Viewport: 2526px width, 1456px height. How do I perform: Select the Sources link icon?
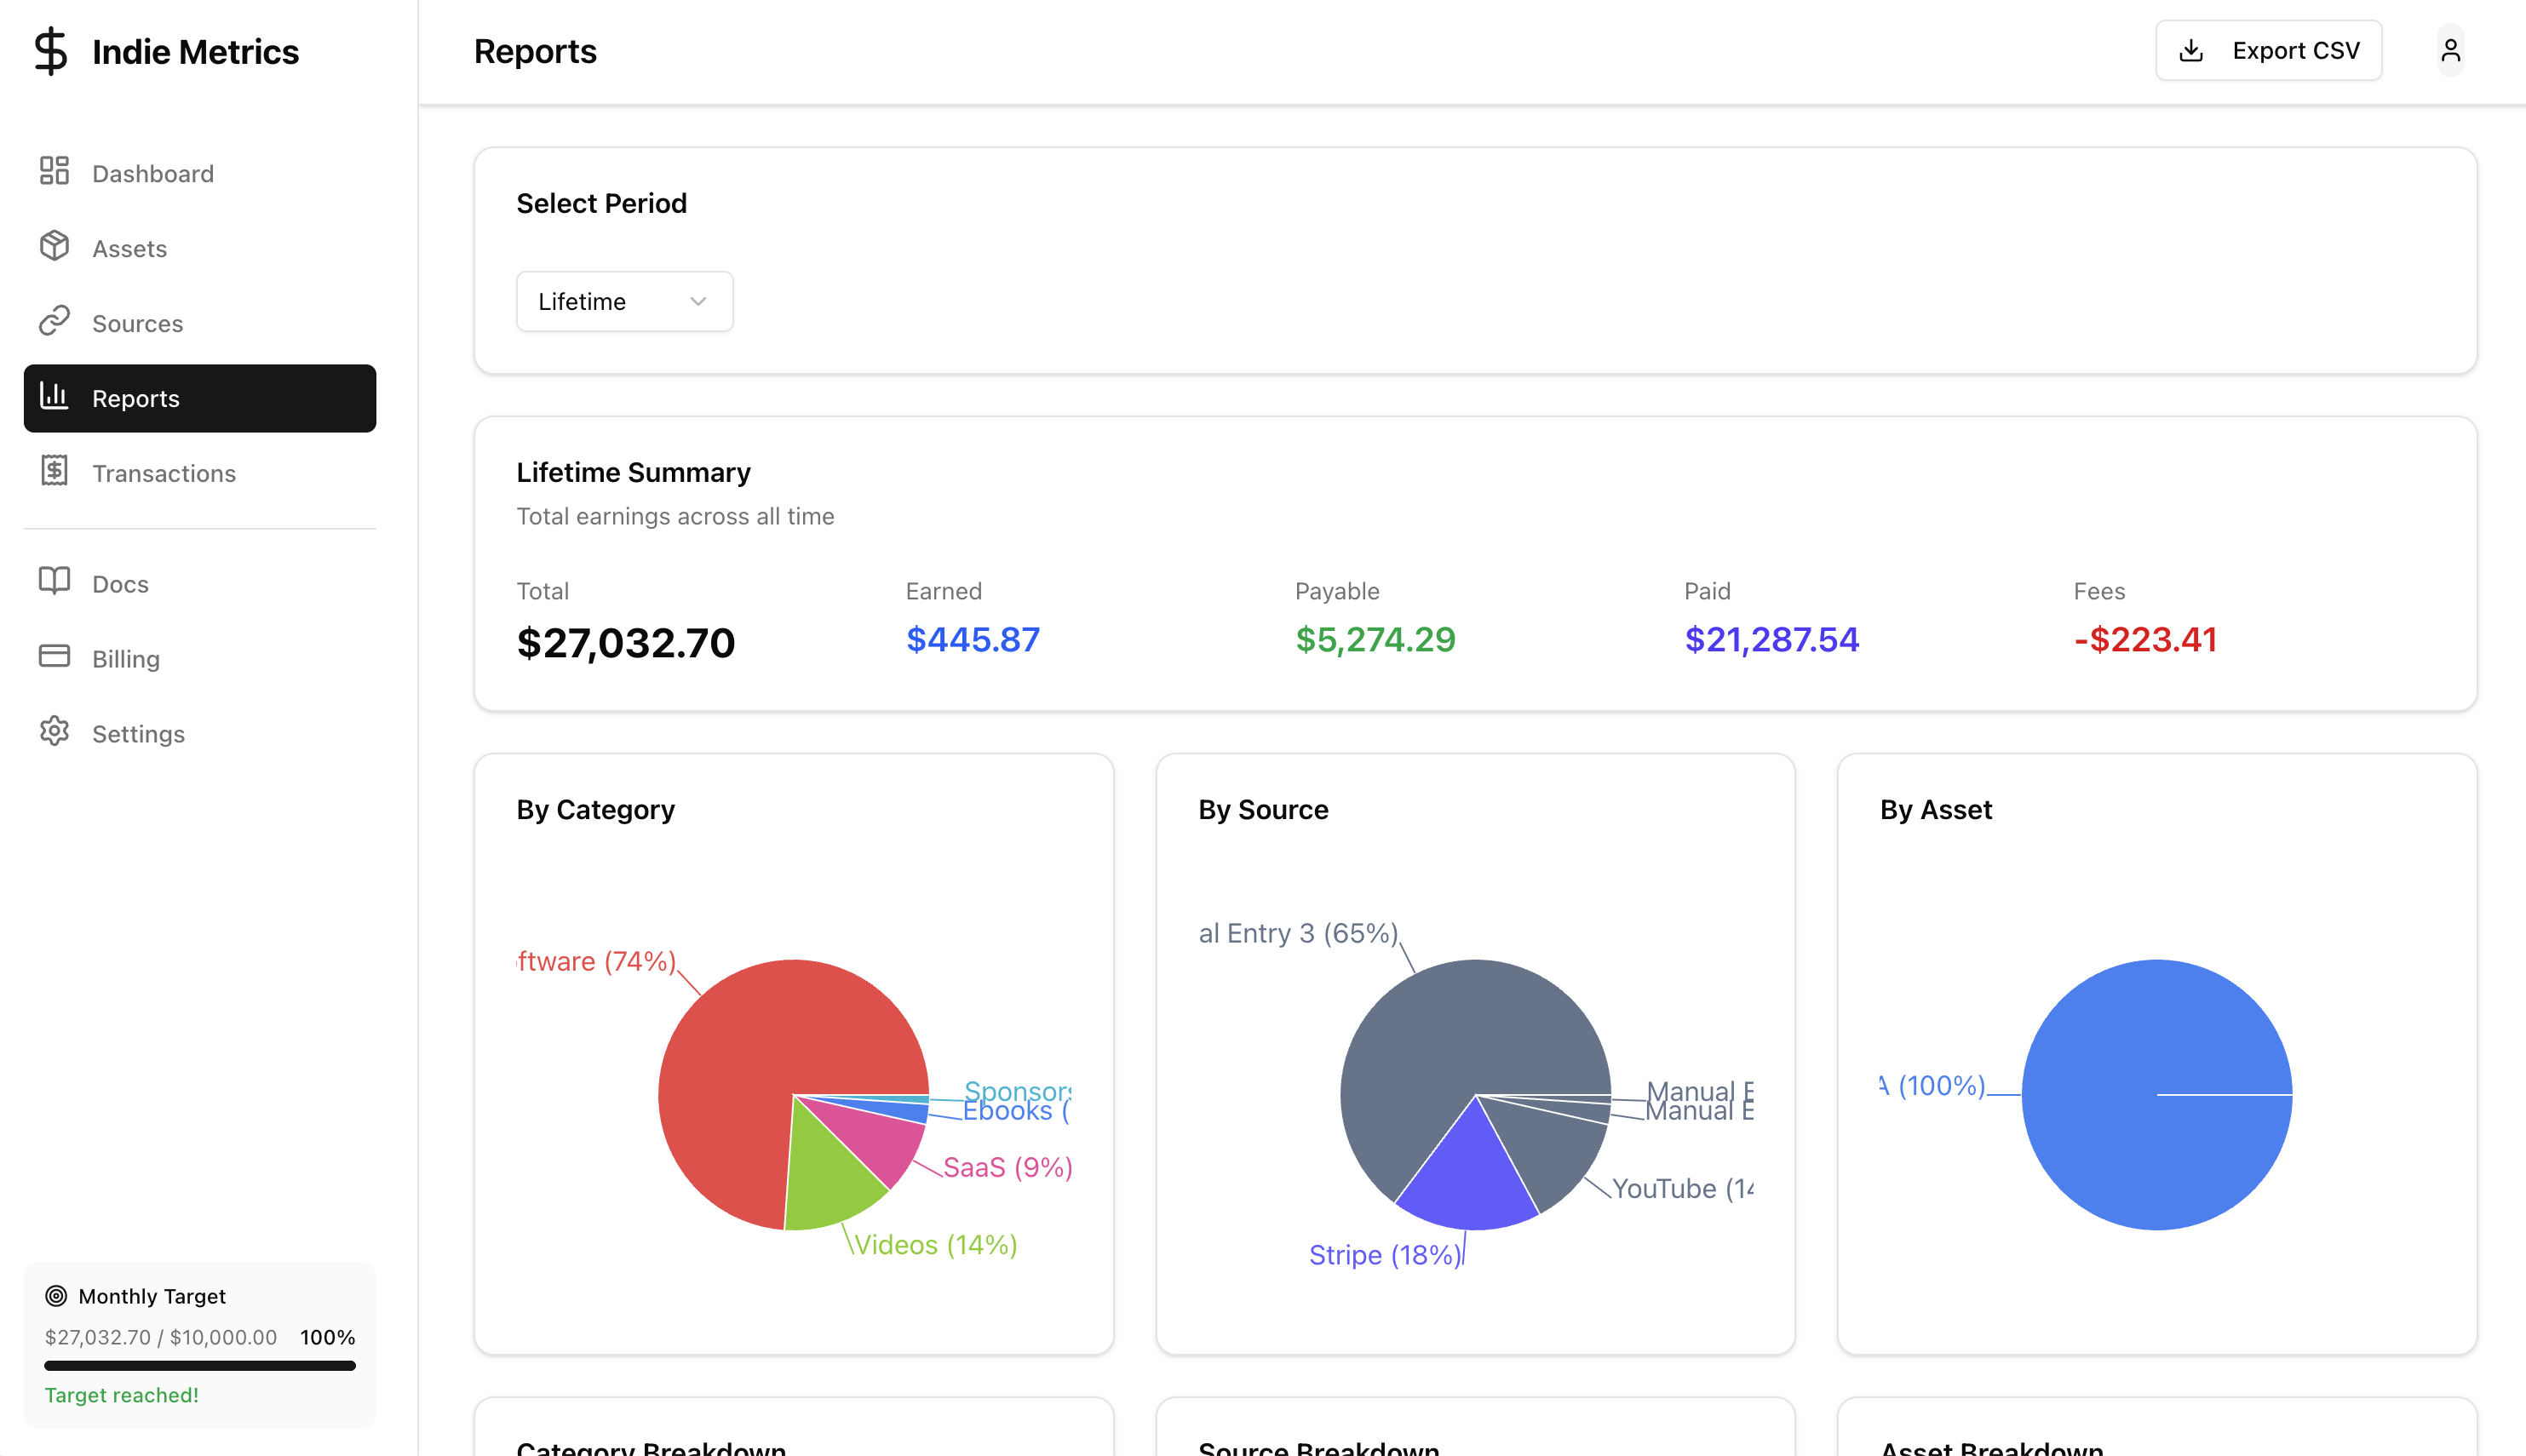point(54,321)
